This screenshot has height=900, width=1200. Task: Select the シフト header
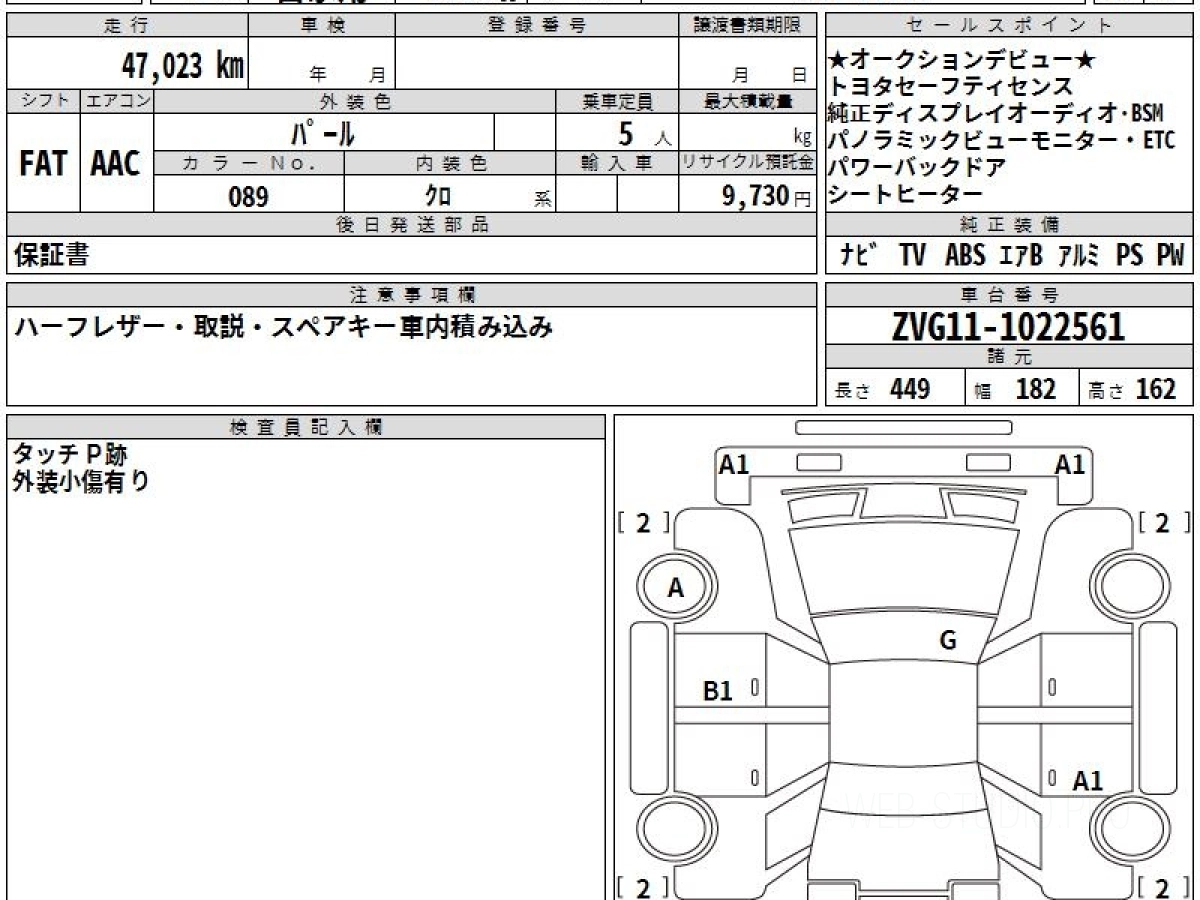[x=43, y=101]
